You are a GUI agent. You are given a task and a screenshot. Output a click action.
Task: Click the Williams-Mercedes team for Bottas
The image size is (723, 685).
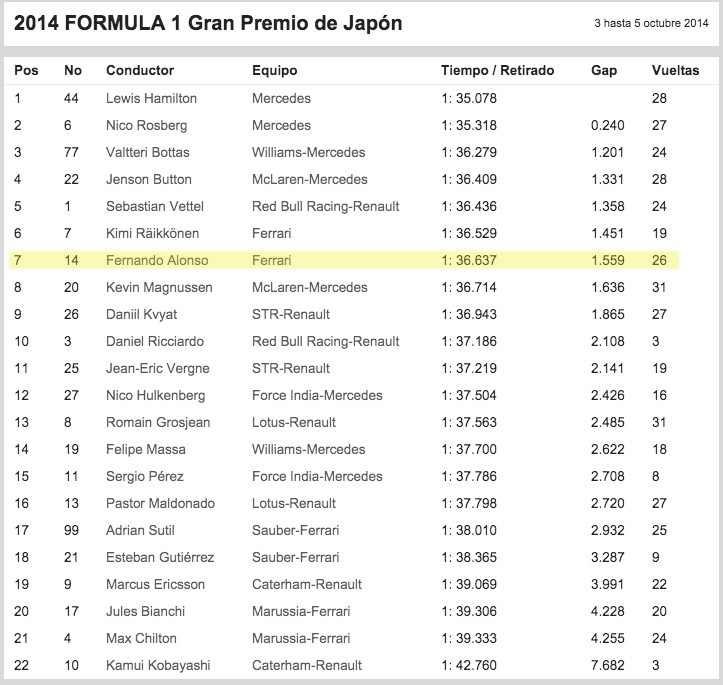308,153
